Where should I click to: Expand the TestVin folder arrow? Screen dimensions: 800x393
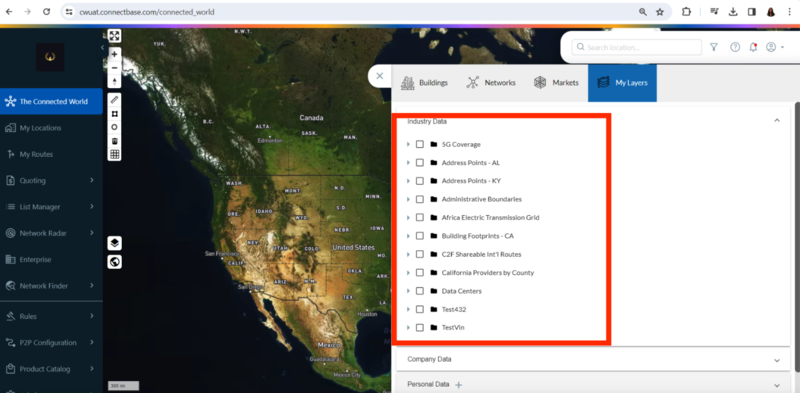point(408,328)
